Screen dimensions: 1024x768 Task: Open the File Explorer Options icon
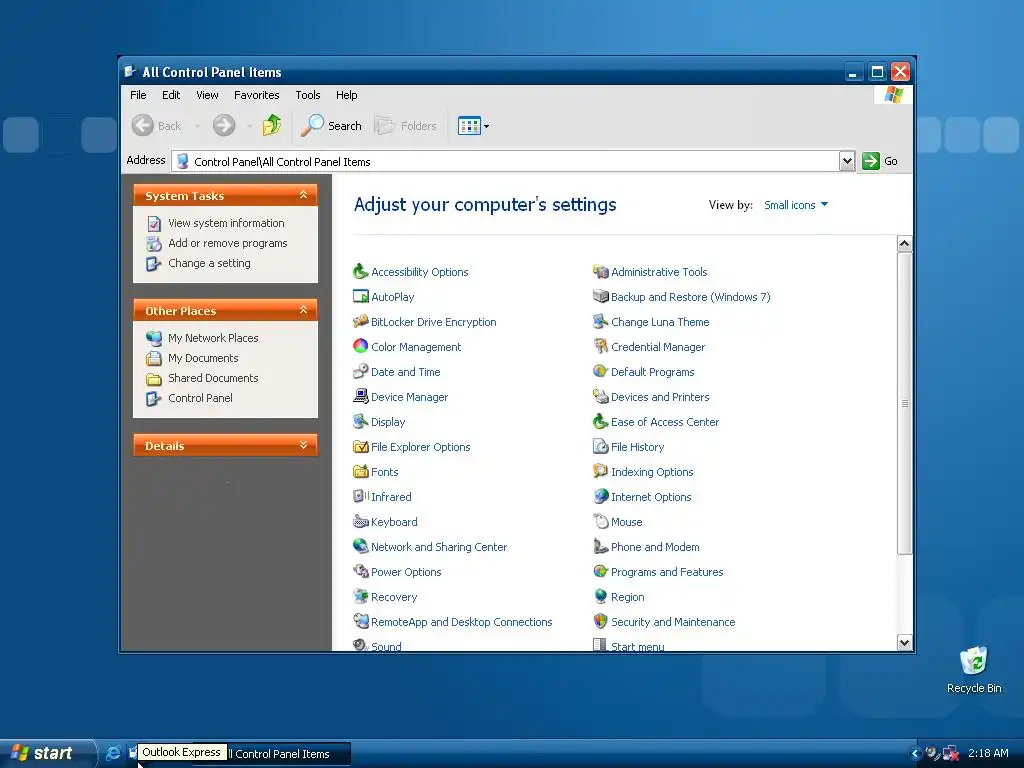[360, 447]
